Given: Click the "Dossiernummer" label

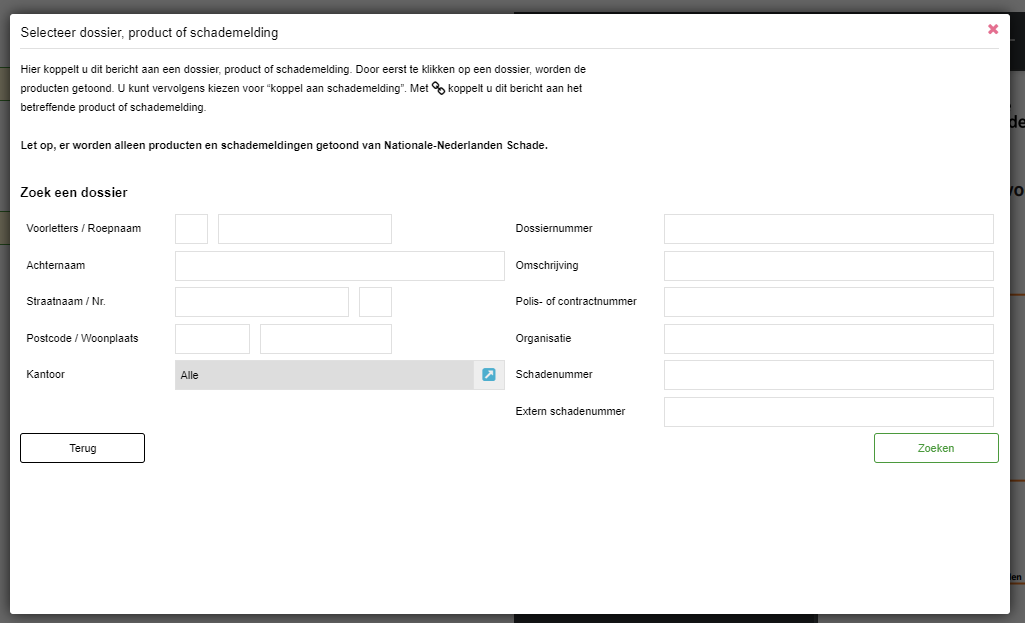Looking at the screenshot, I should click(x=554, y=228).
